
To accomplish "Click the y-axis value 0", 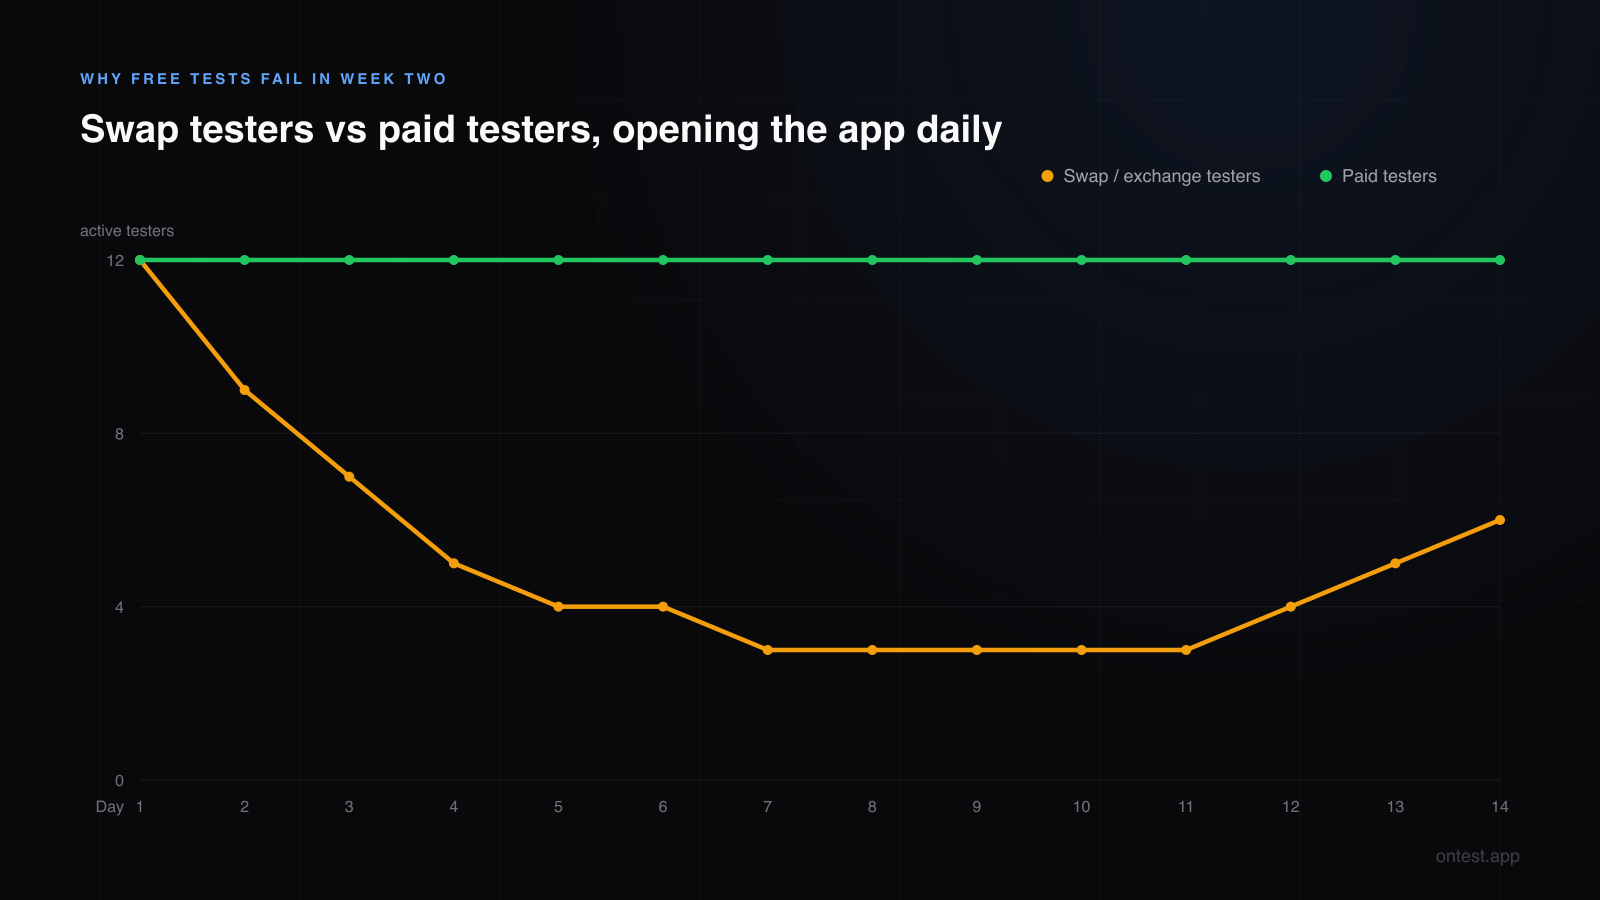I will (x=119, y=781).
